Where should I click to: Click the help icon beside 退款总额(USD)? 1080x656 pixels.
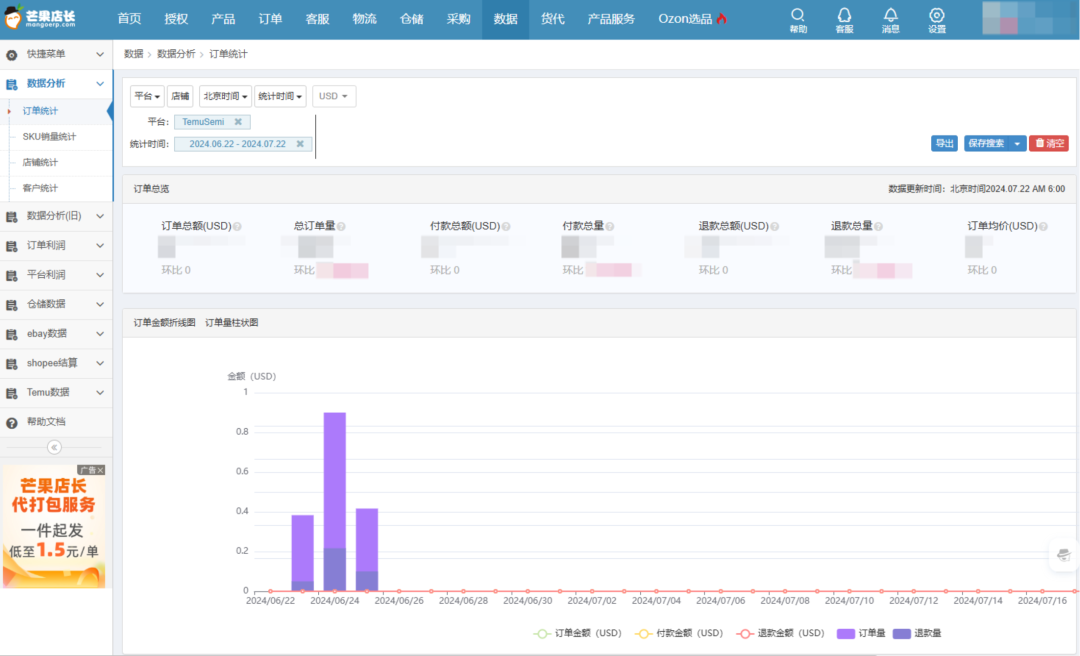click(x=774, y=226)
